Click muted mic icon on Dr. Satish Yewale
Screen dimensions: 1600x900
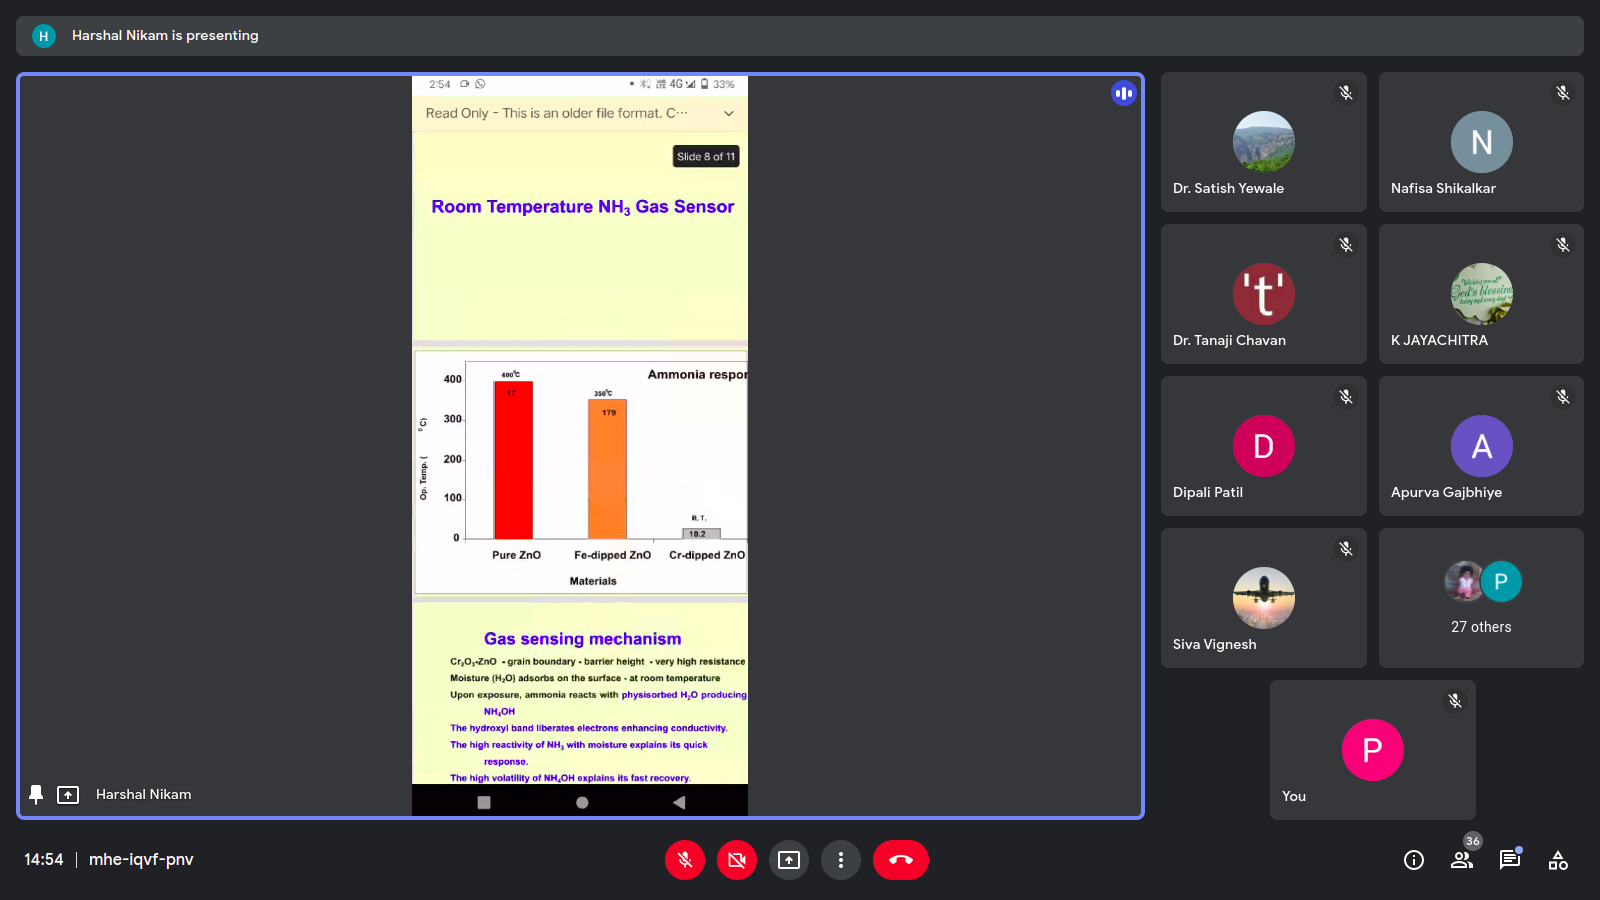(x=1346, y=93)
